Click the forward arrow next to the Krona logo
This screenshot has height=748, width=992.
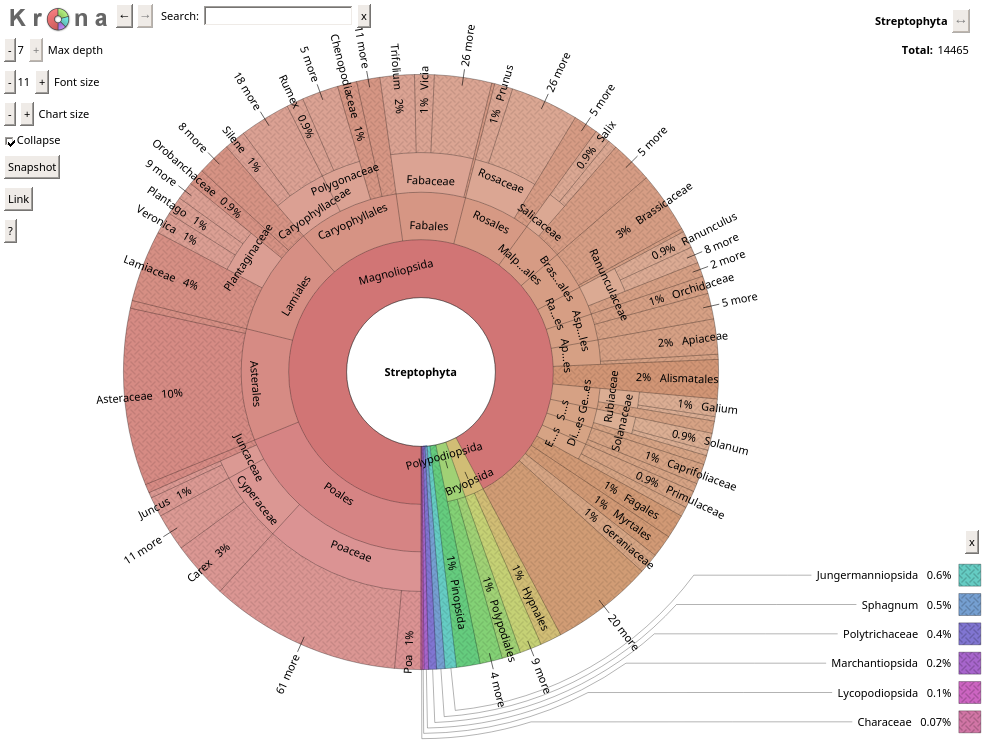click(145, 16)
